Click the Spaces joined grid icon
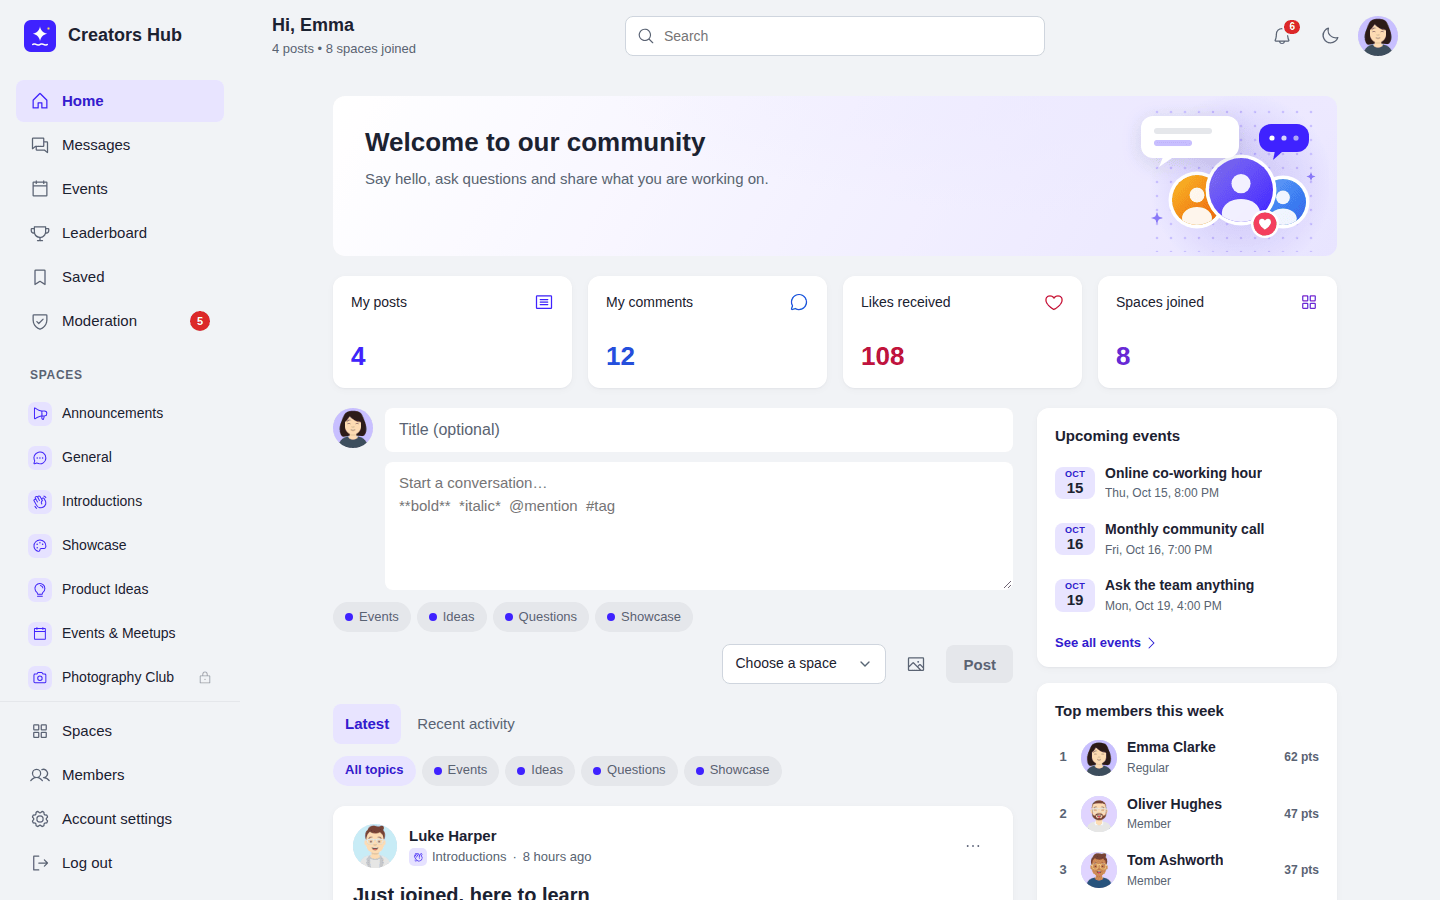 pos(1309,302)
